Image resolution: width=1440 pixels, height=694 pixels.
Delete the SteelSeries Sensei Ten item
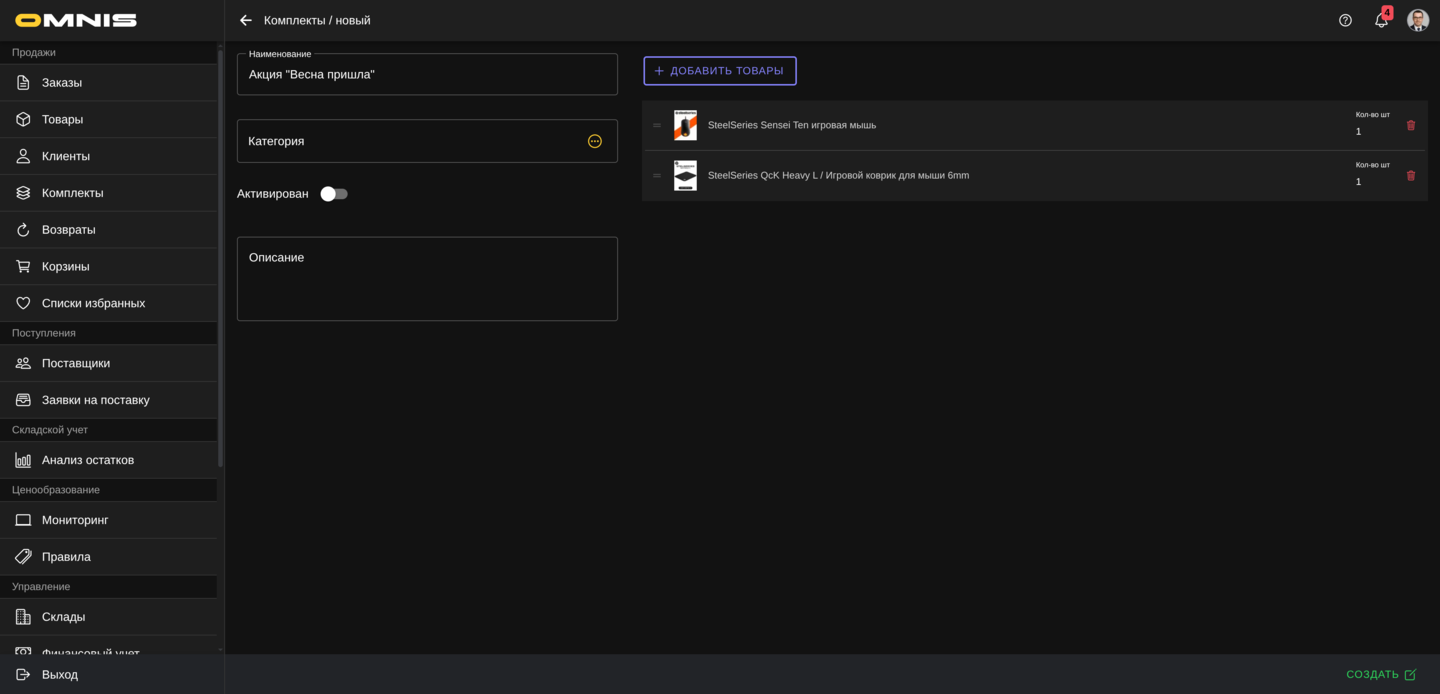pos(1411,126)
